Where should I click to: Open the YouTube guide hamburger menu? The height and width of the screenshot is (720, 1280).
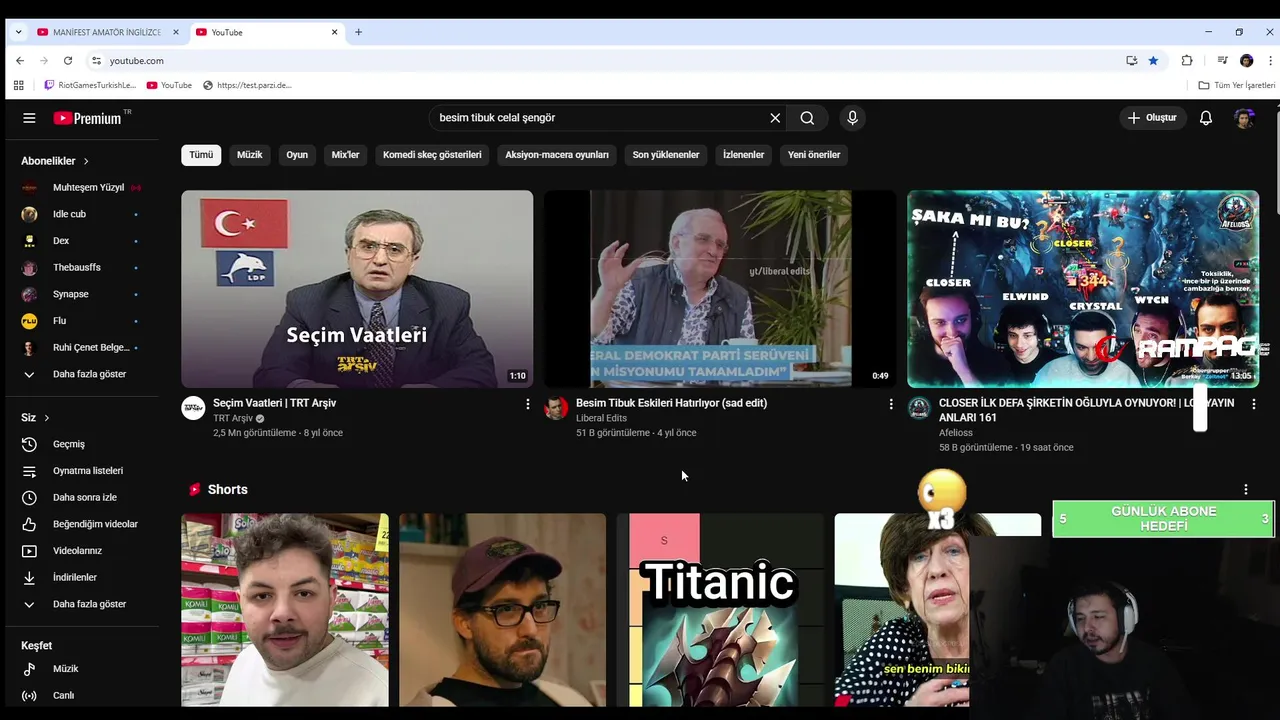[x=29, y=118]
